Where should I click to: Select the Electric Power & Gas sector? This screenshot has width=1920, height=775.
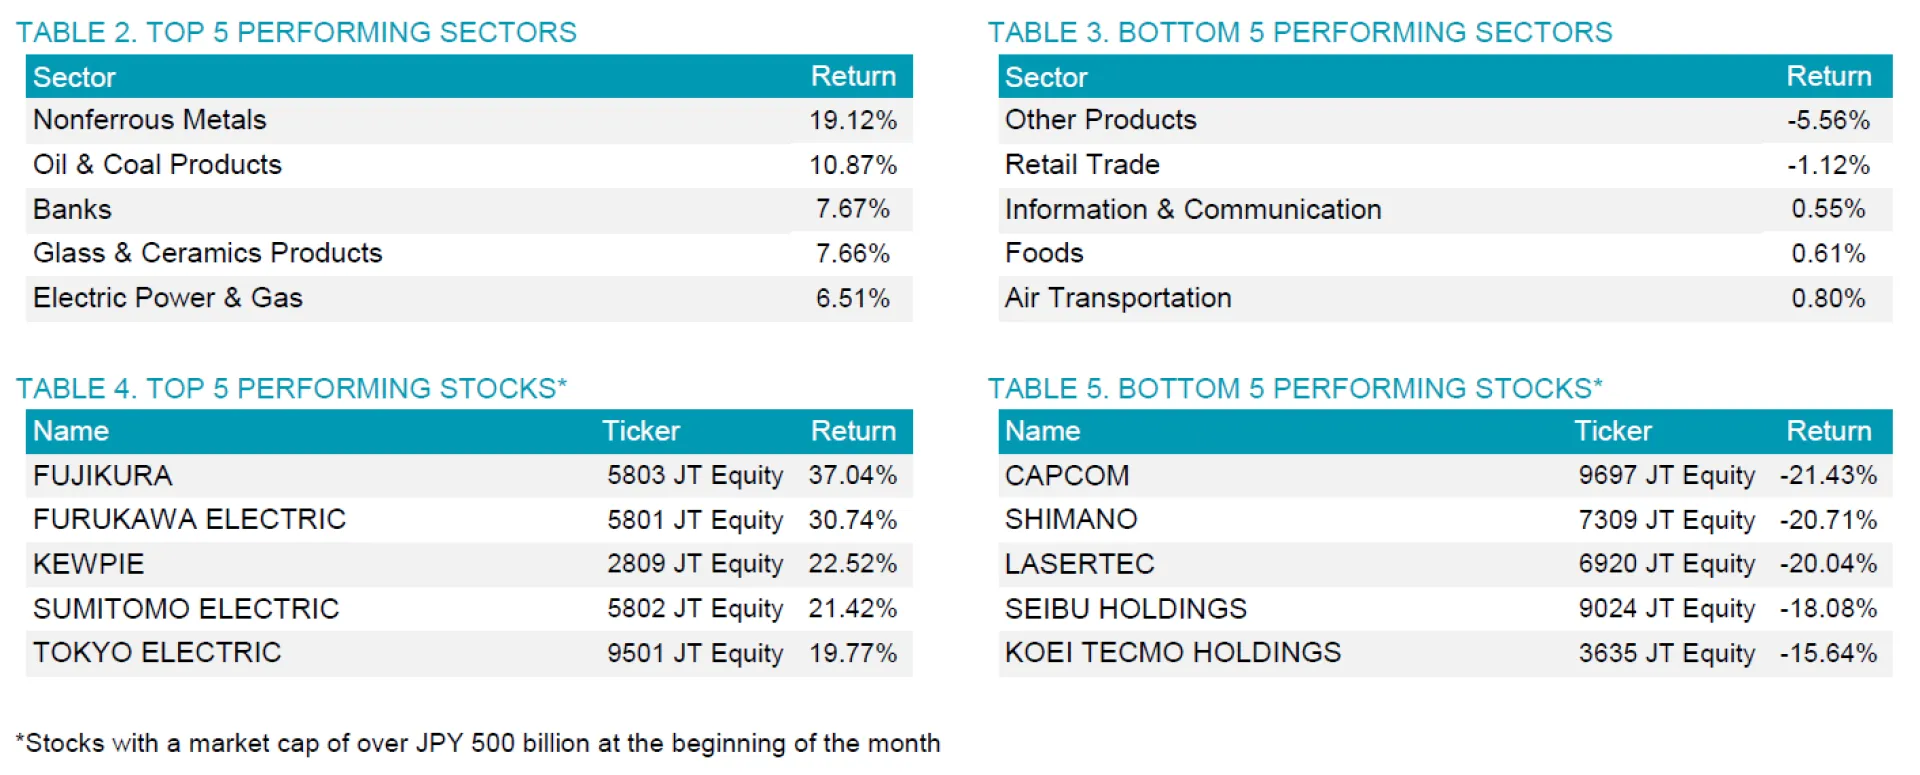[x=168, y=298]
